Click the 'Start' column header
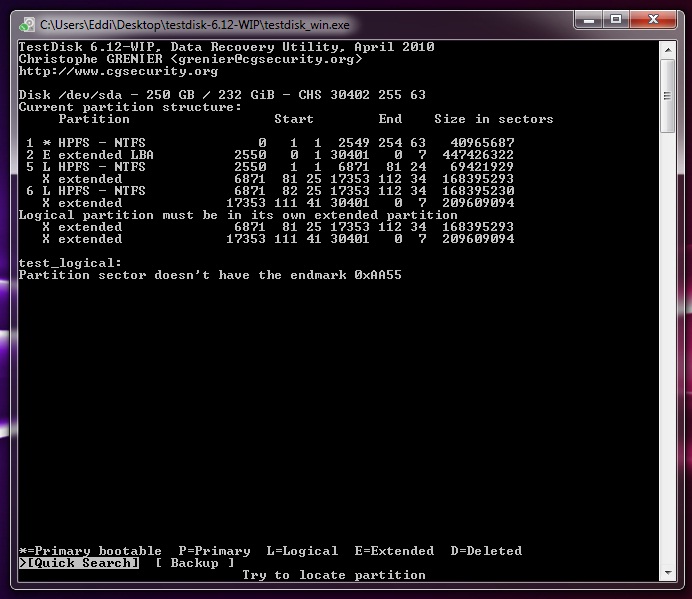This screenshot has width=692, height=599. pyautogui.click(x=294, y=119)
